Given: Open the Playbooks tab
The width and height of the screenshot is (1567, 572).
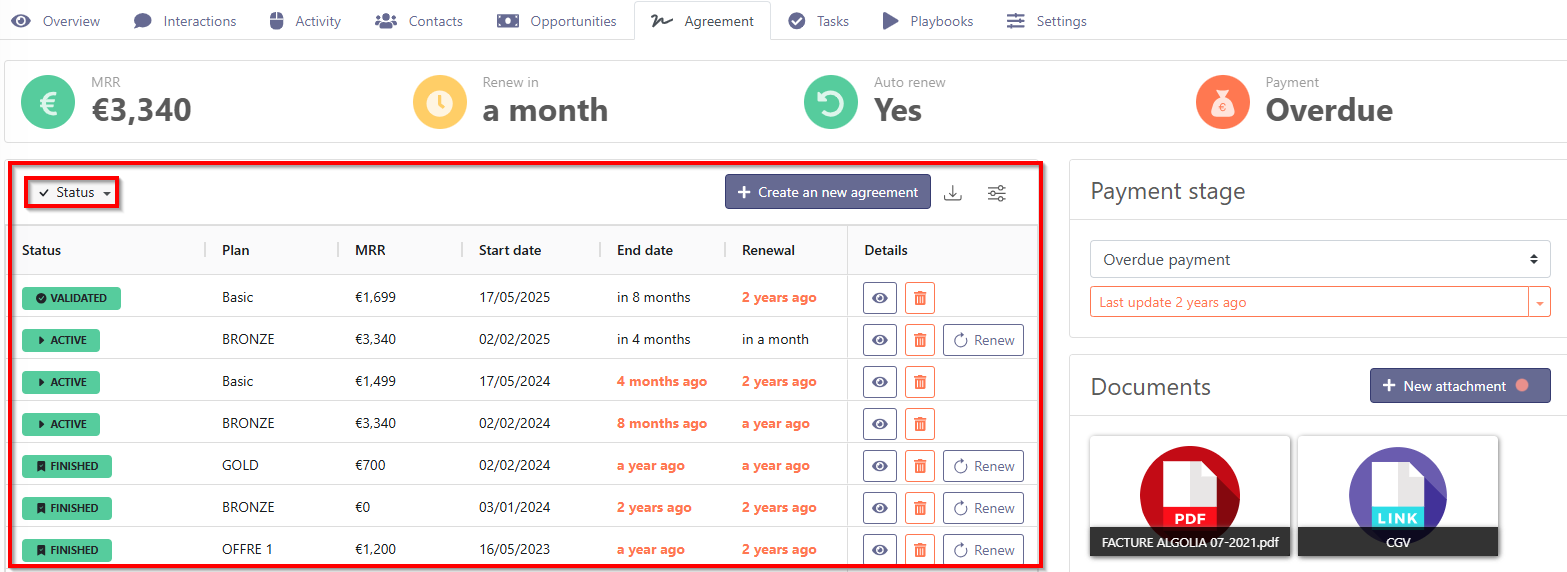Looking at the screenshot, I should tap(927, 21).
